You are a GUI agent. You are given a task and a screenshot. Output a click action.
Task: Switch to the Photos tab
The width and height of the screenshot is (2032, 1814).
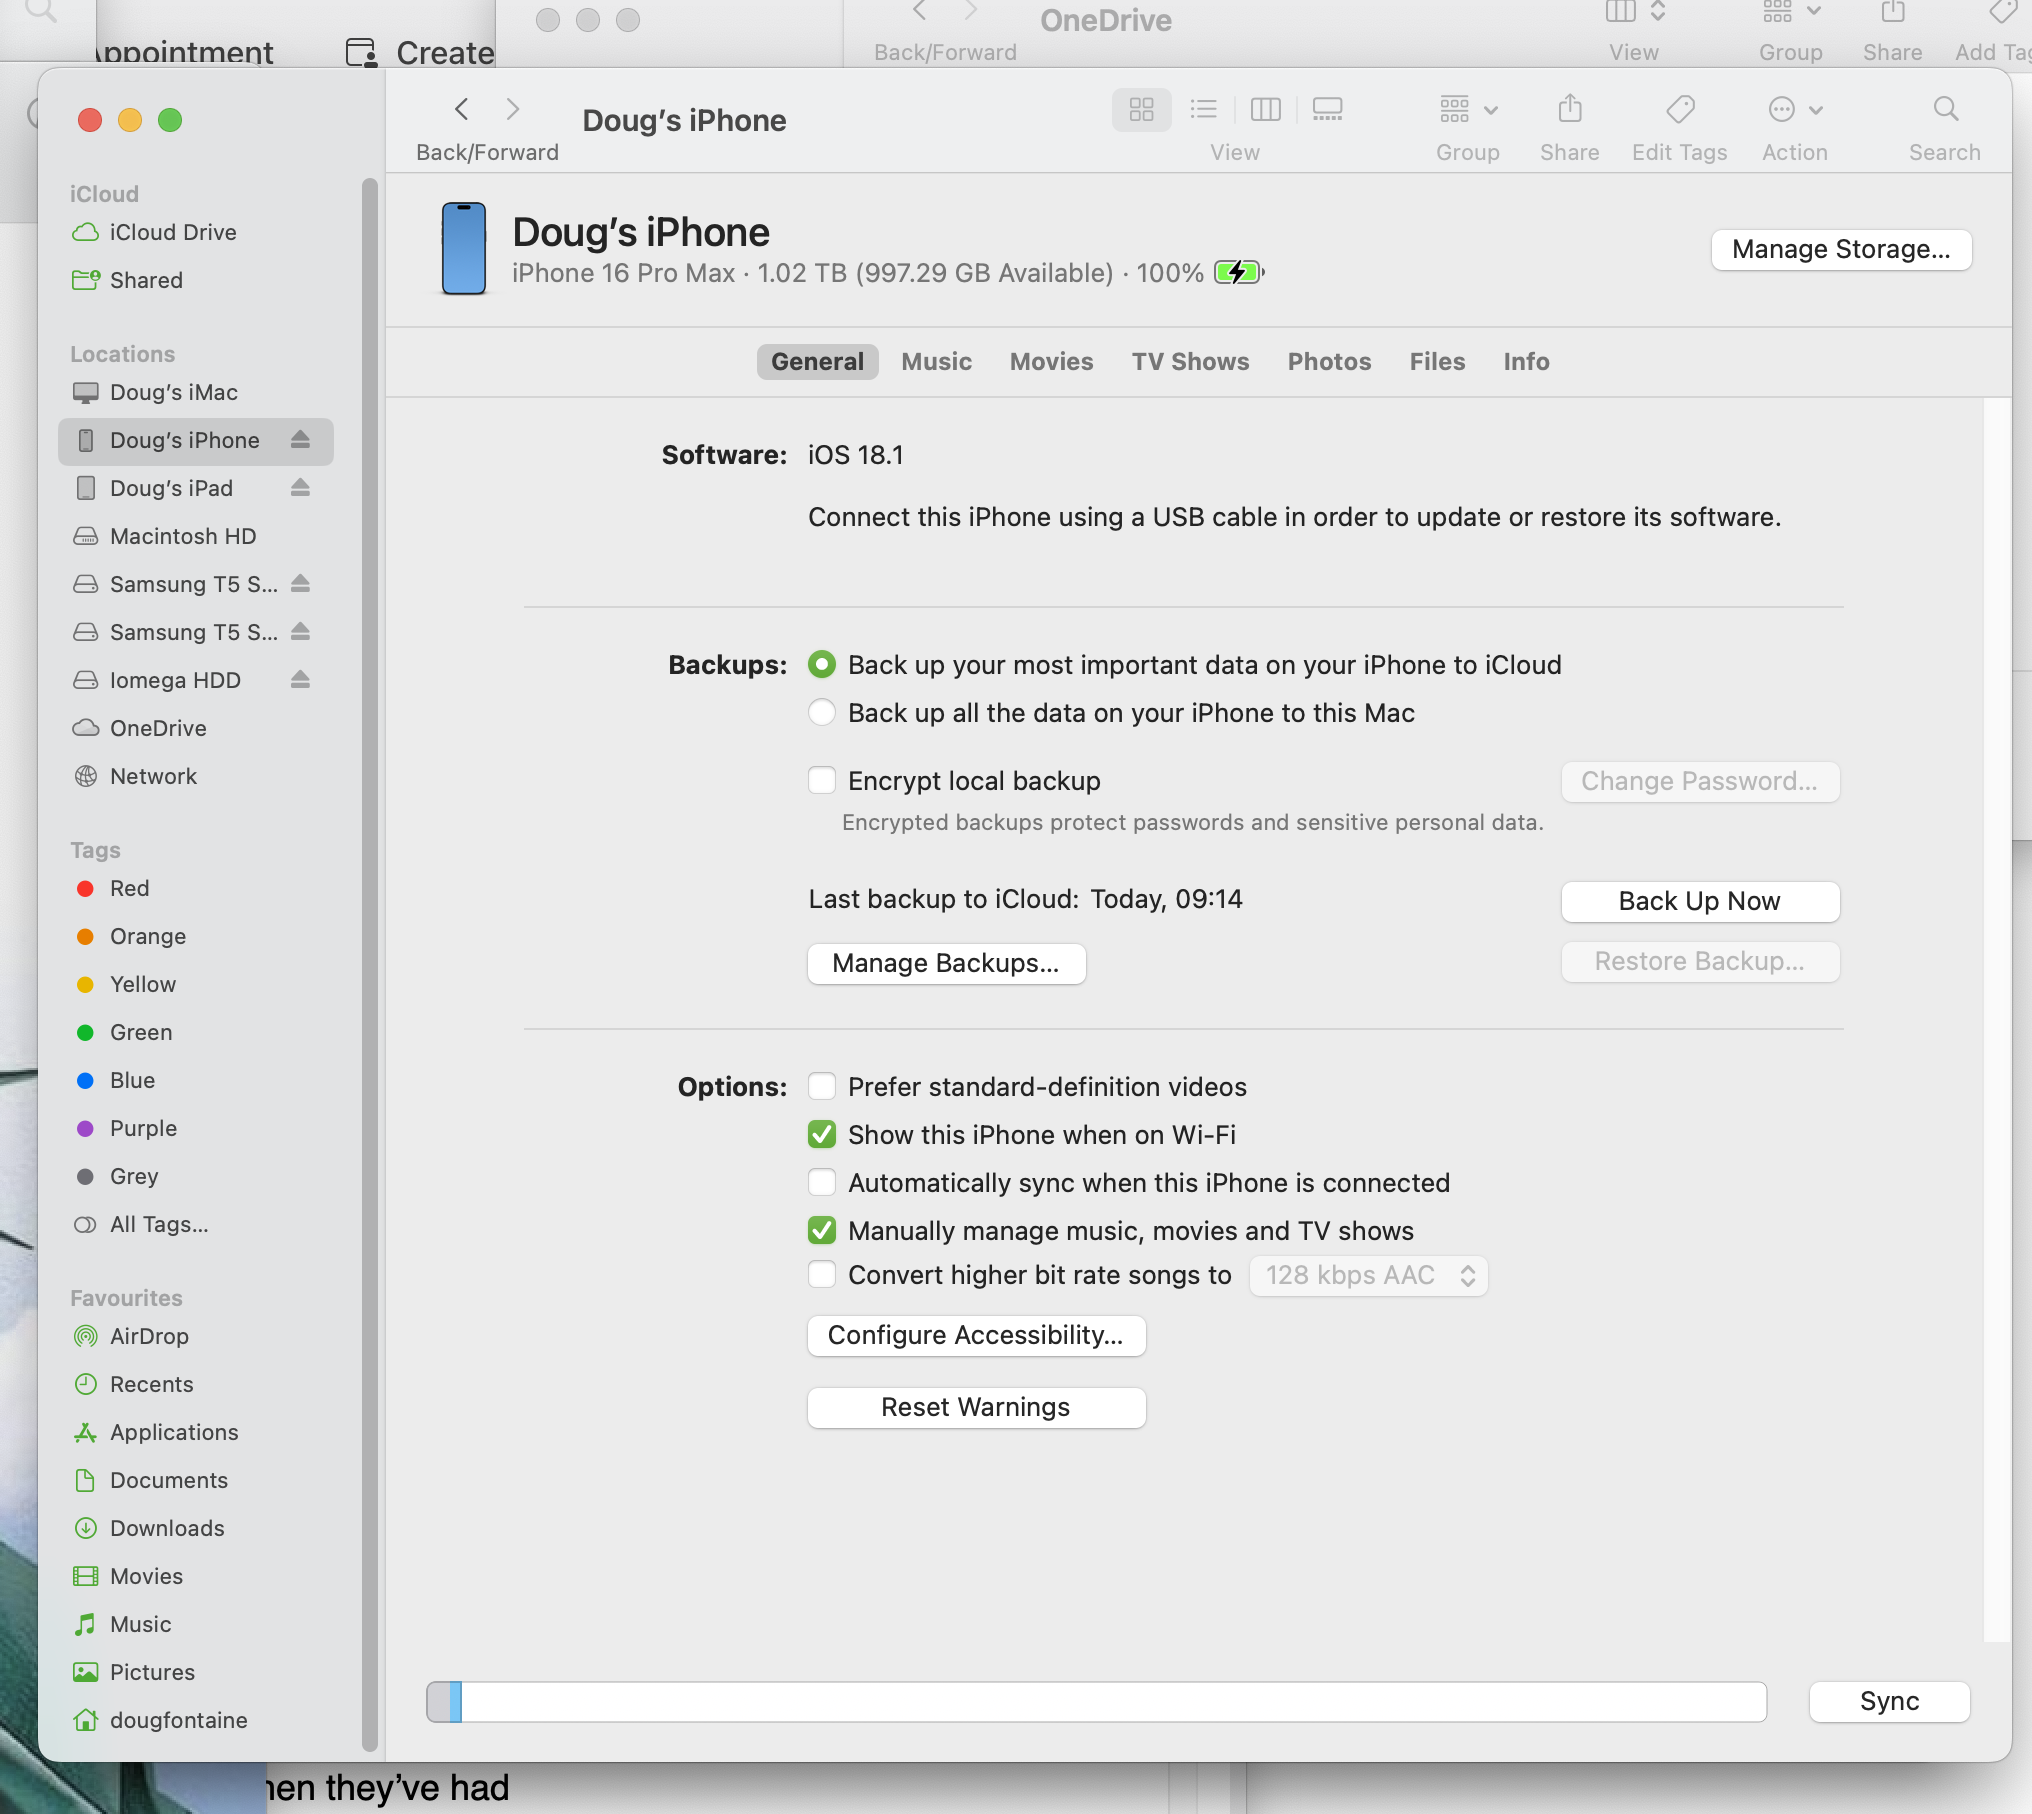(x=1329, y=362)
